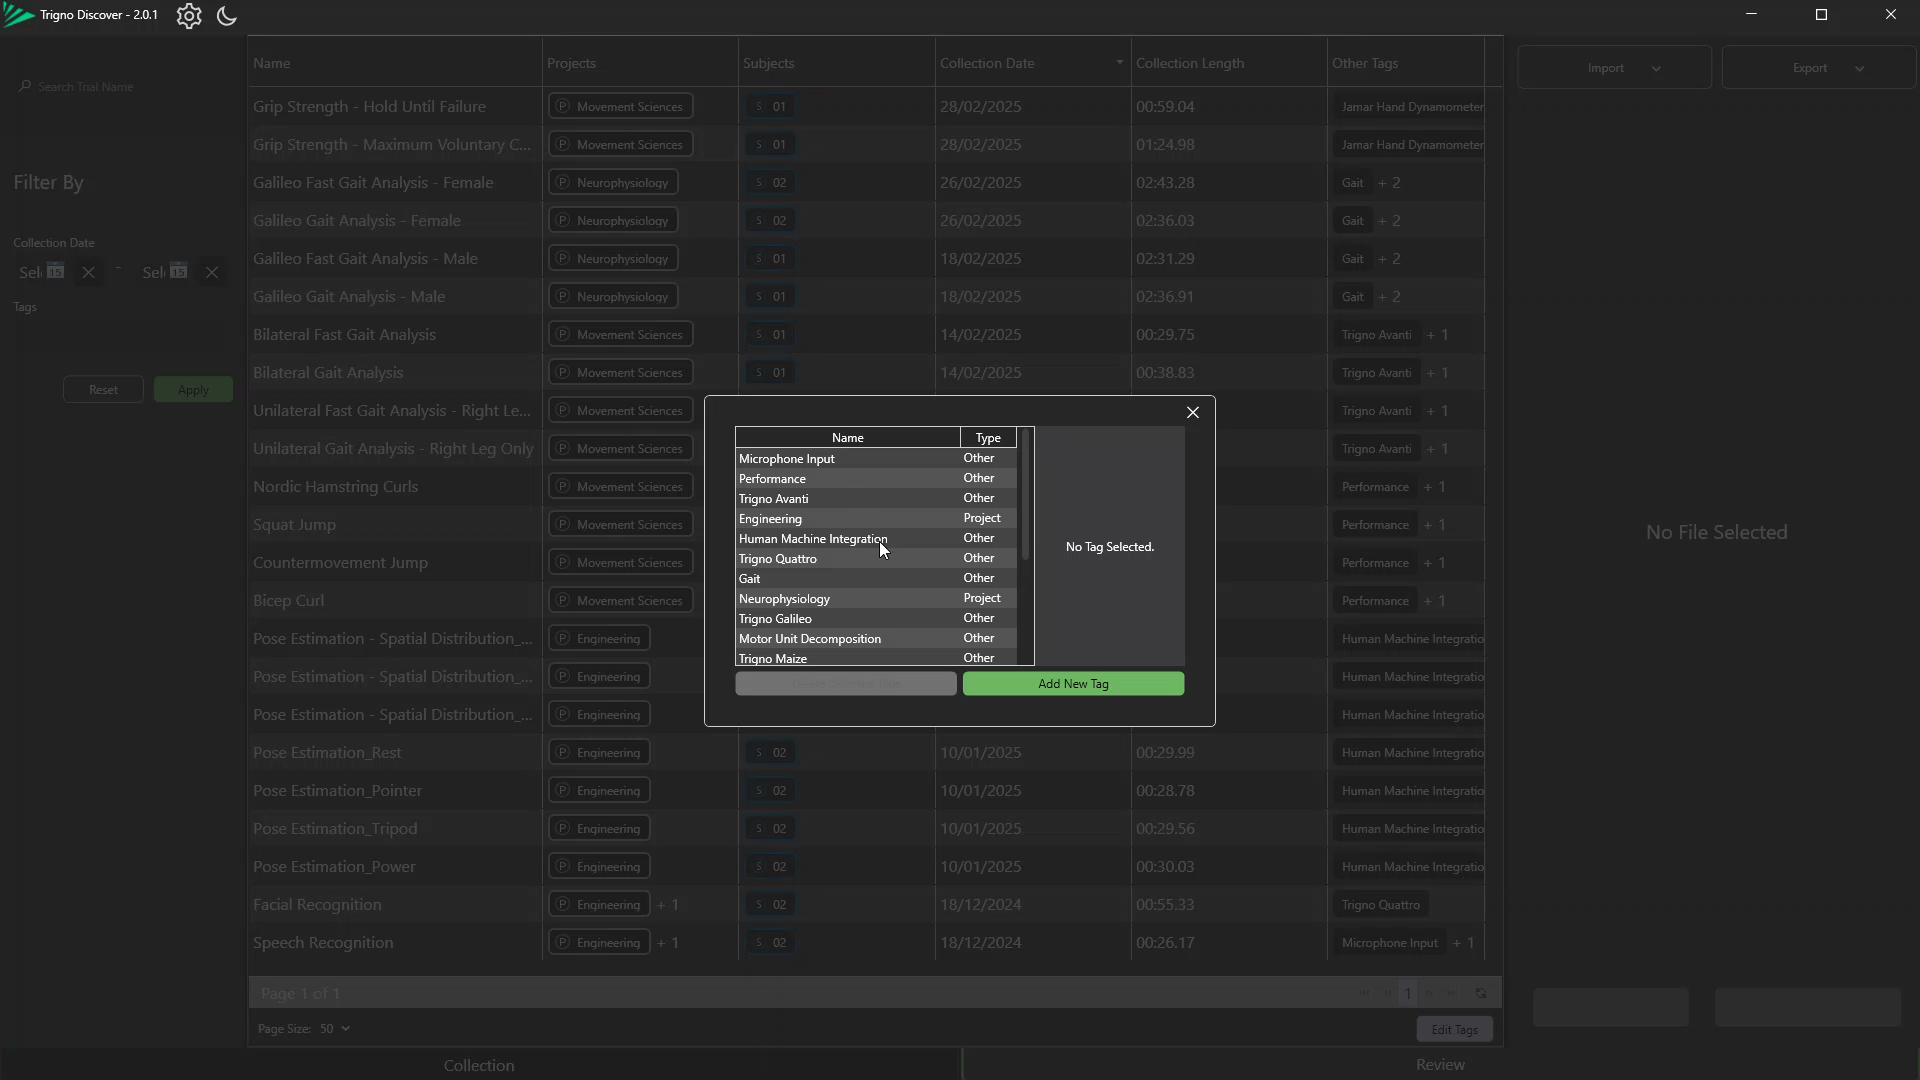Click the Trigno Discover logo icon
The width and height of the screenshot is (1920, 1080).
pos(18,16)
